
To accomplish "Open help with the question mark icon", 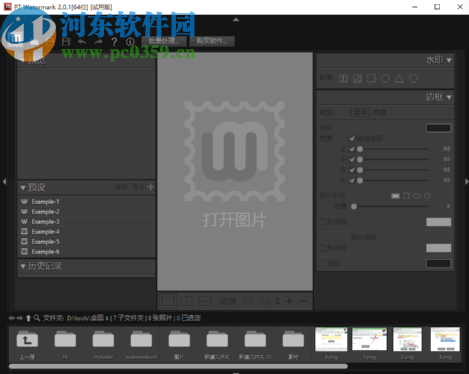I will 114,42.
